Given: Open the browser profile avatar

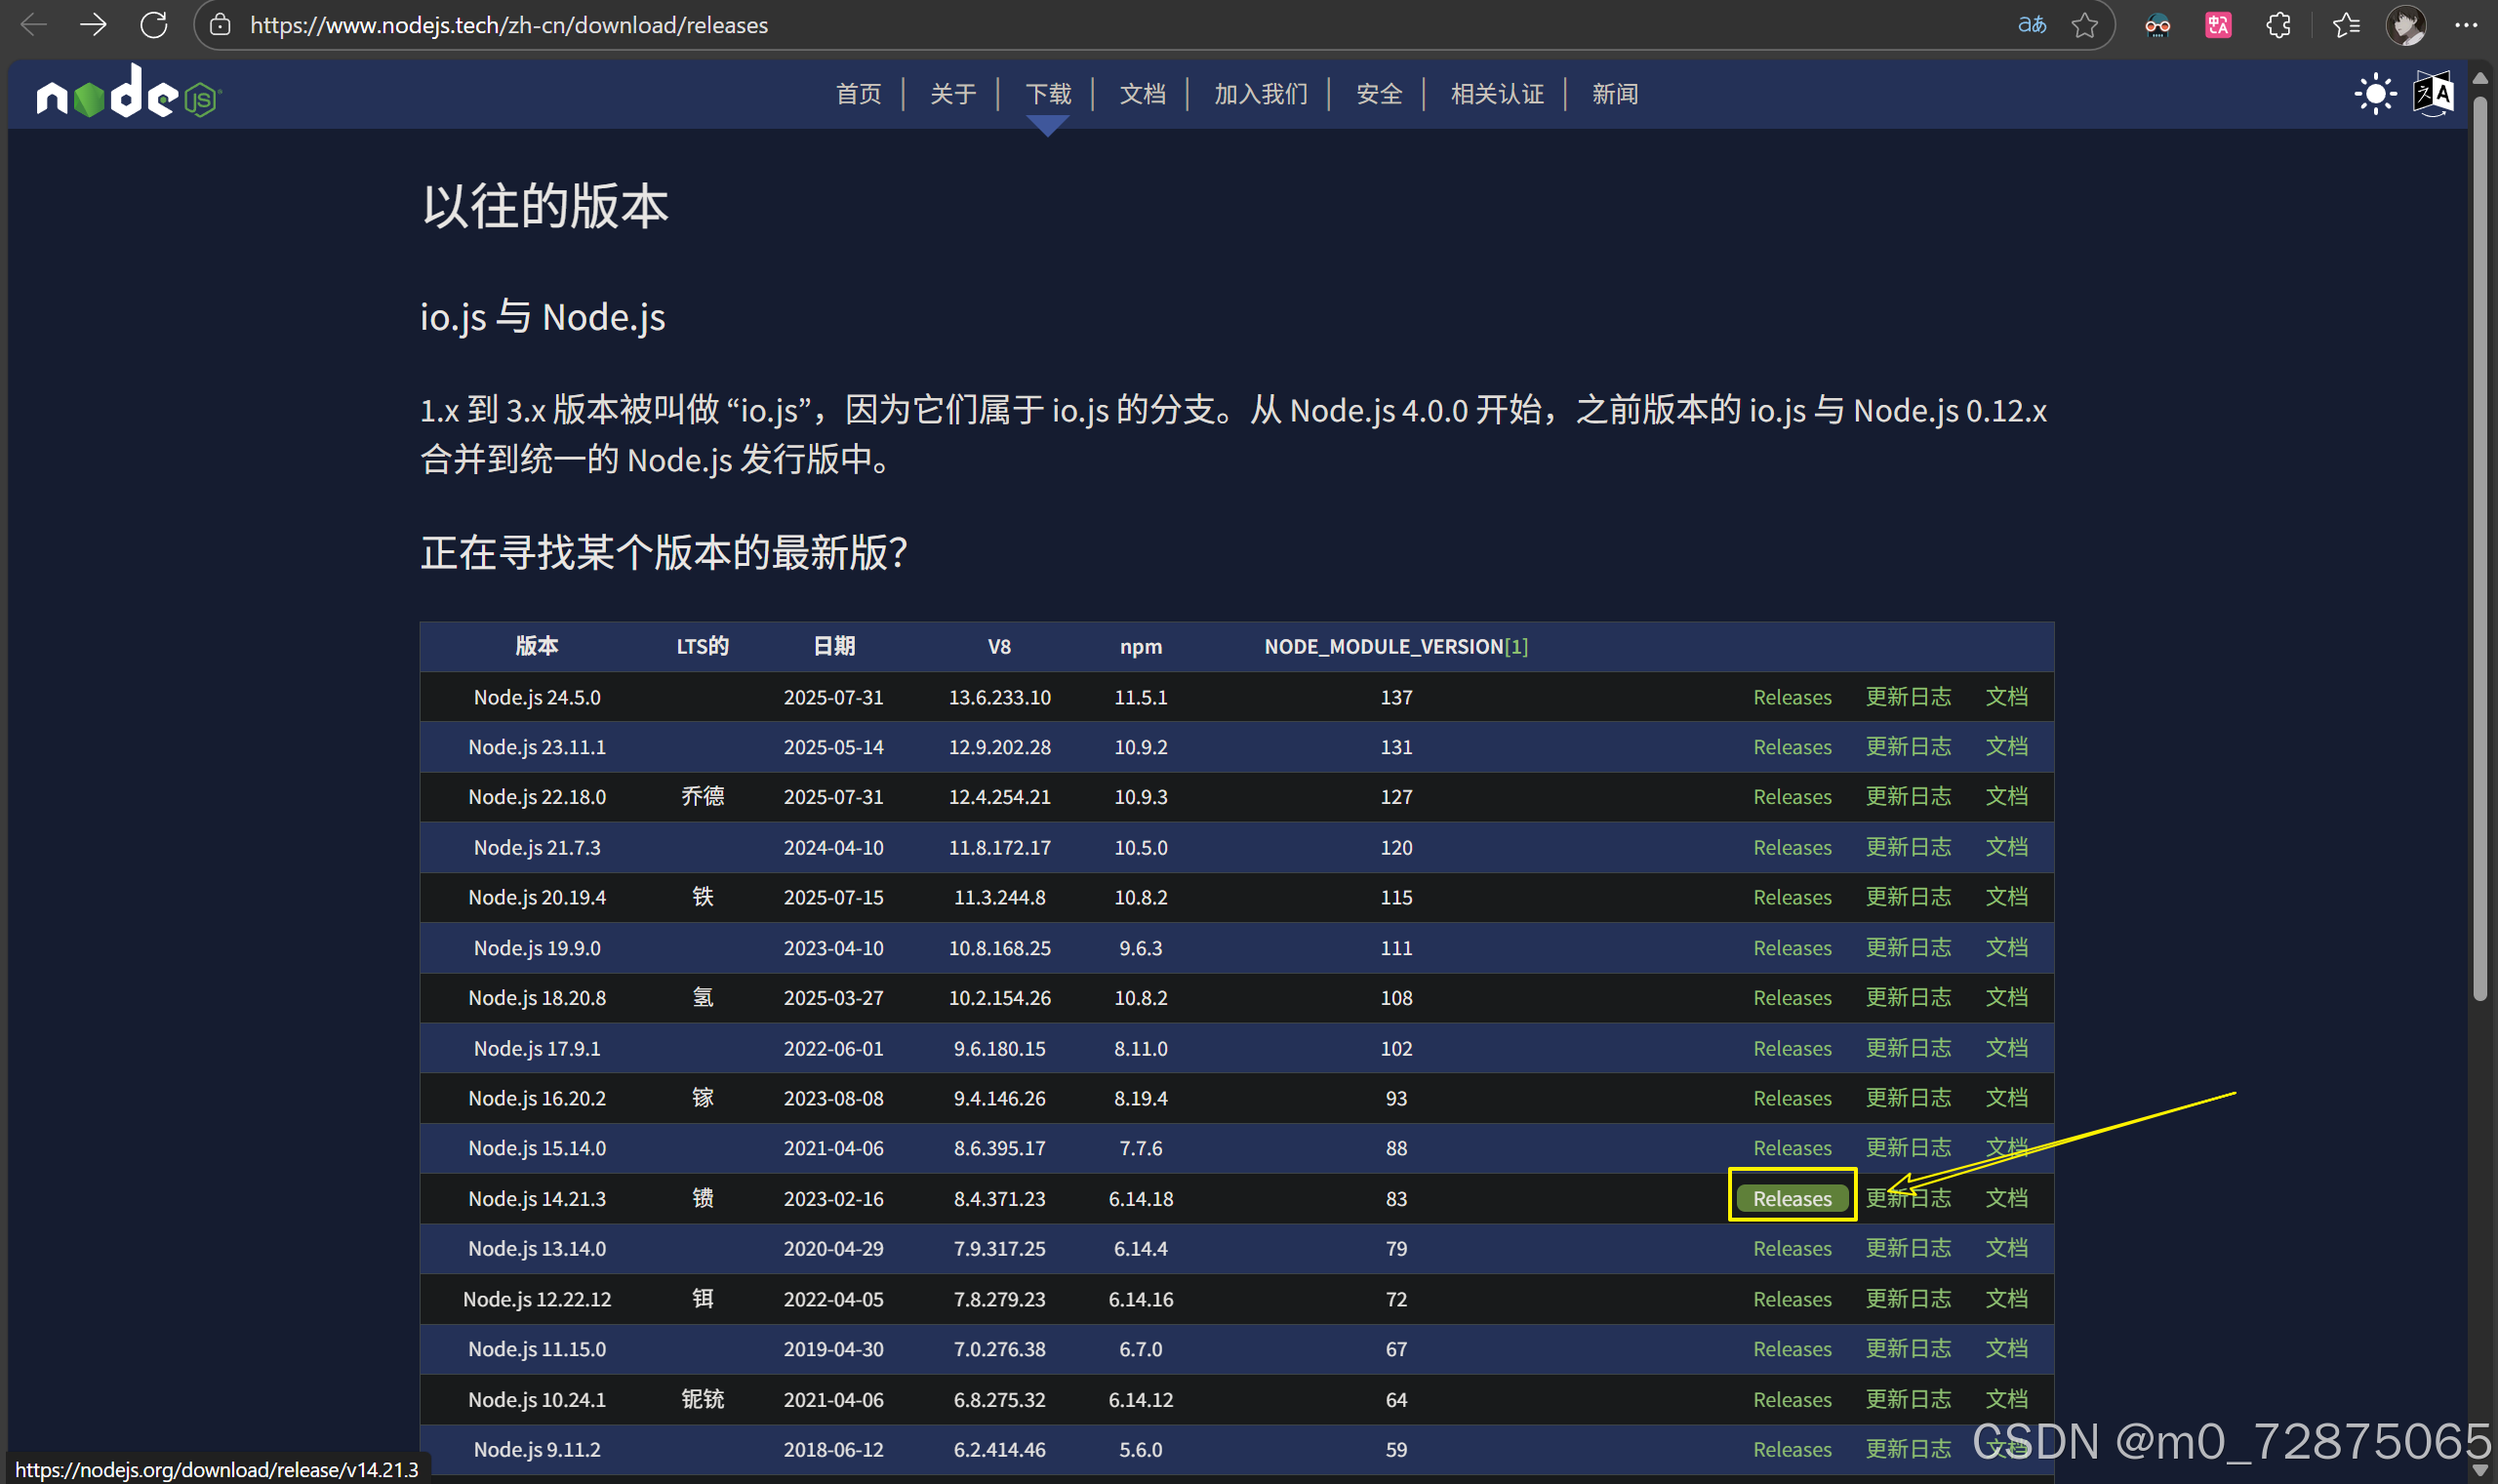Looking at the screenshot, I should (x=2405, y=25).
